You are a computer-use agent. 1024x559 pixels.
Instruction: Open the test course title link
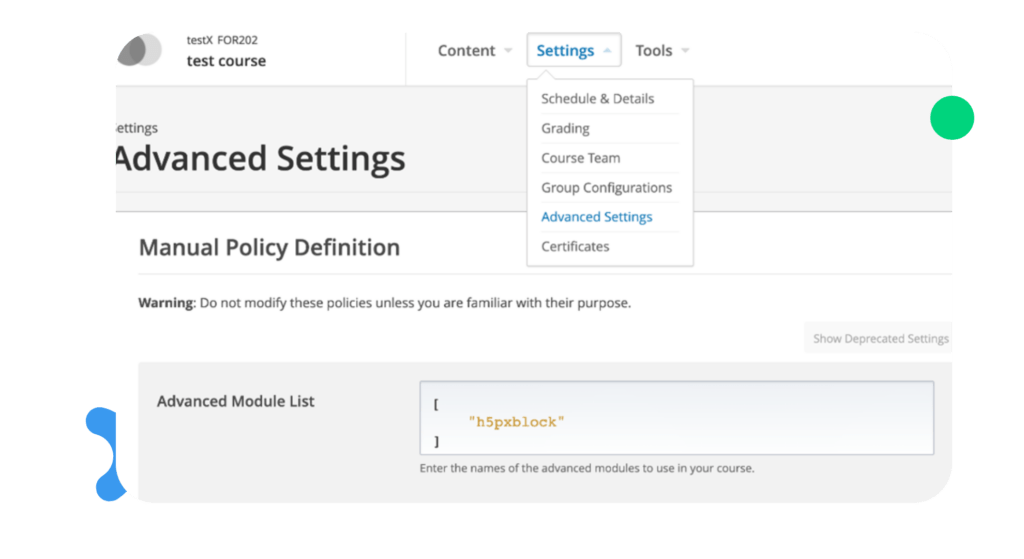click(226, 61)
